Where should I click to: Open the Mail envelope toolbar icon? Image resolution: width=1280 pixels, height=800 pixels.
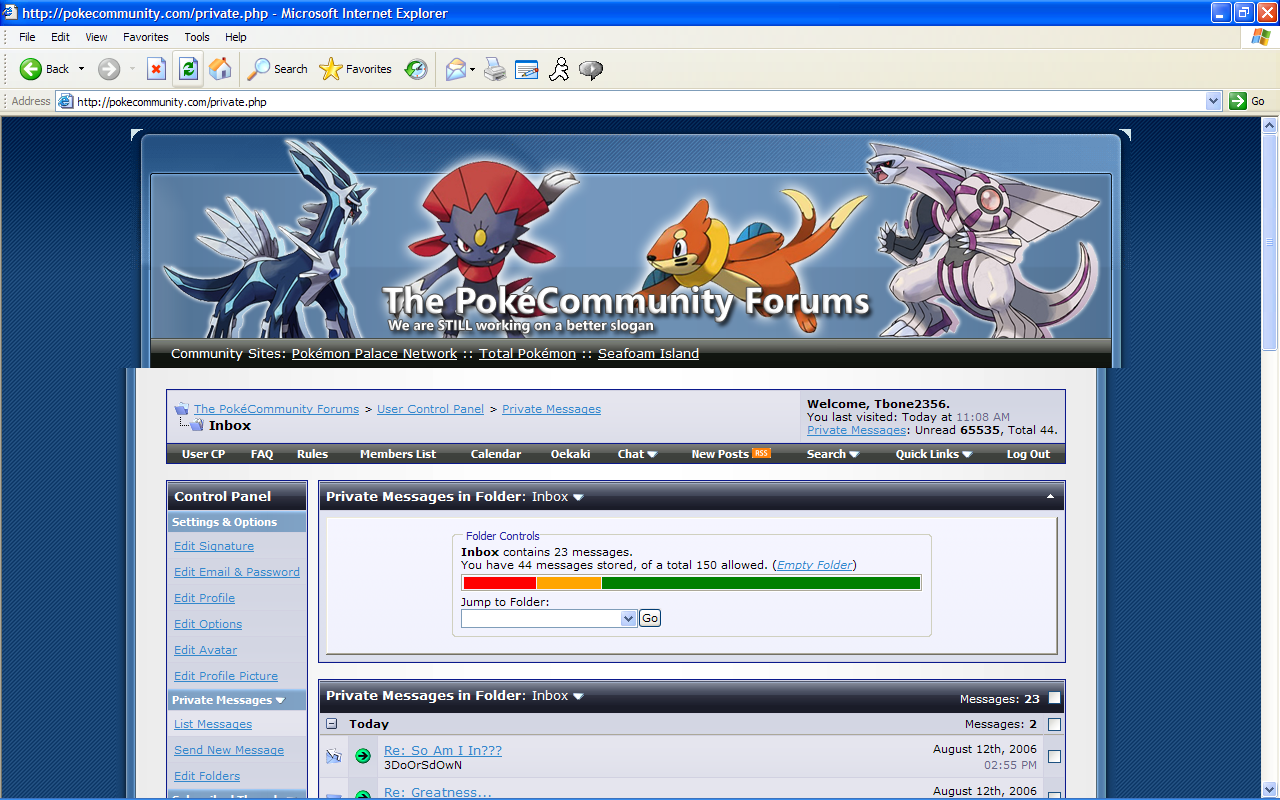click(456, 69)
